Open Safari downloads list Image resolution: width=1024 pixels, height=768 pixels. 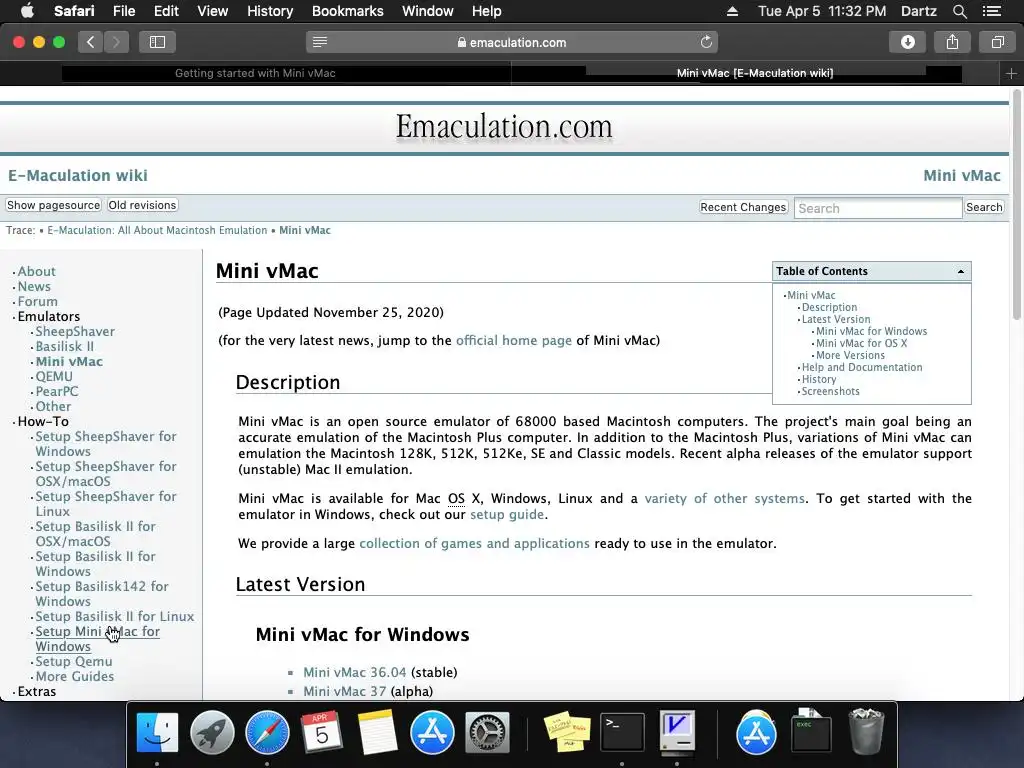pos(908,42)
